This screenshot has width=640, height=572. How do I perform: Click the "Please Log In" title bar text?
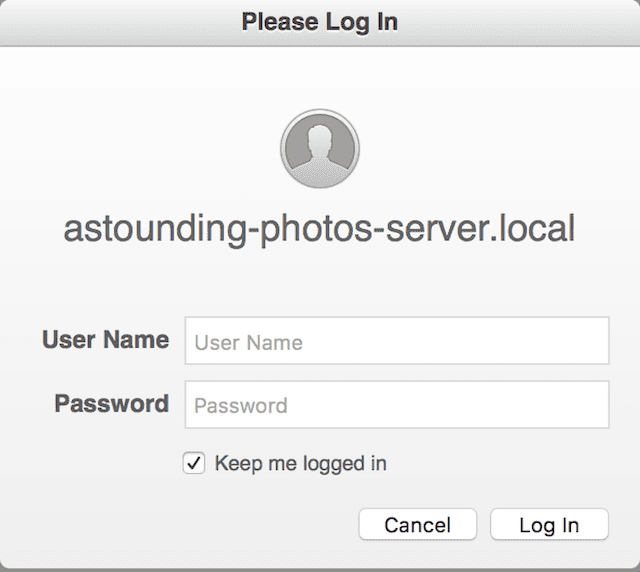320,21
